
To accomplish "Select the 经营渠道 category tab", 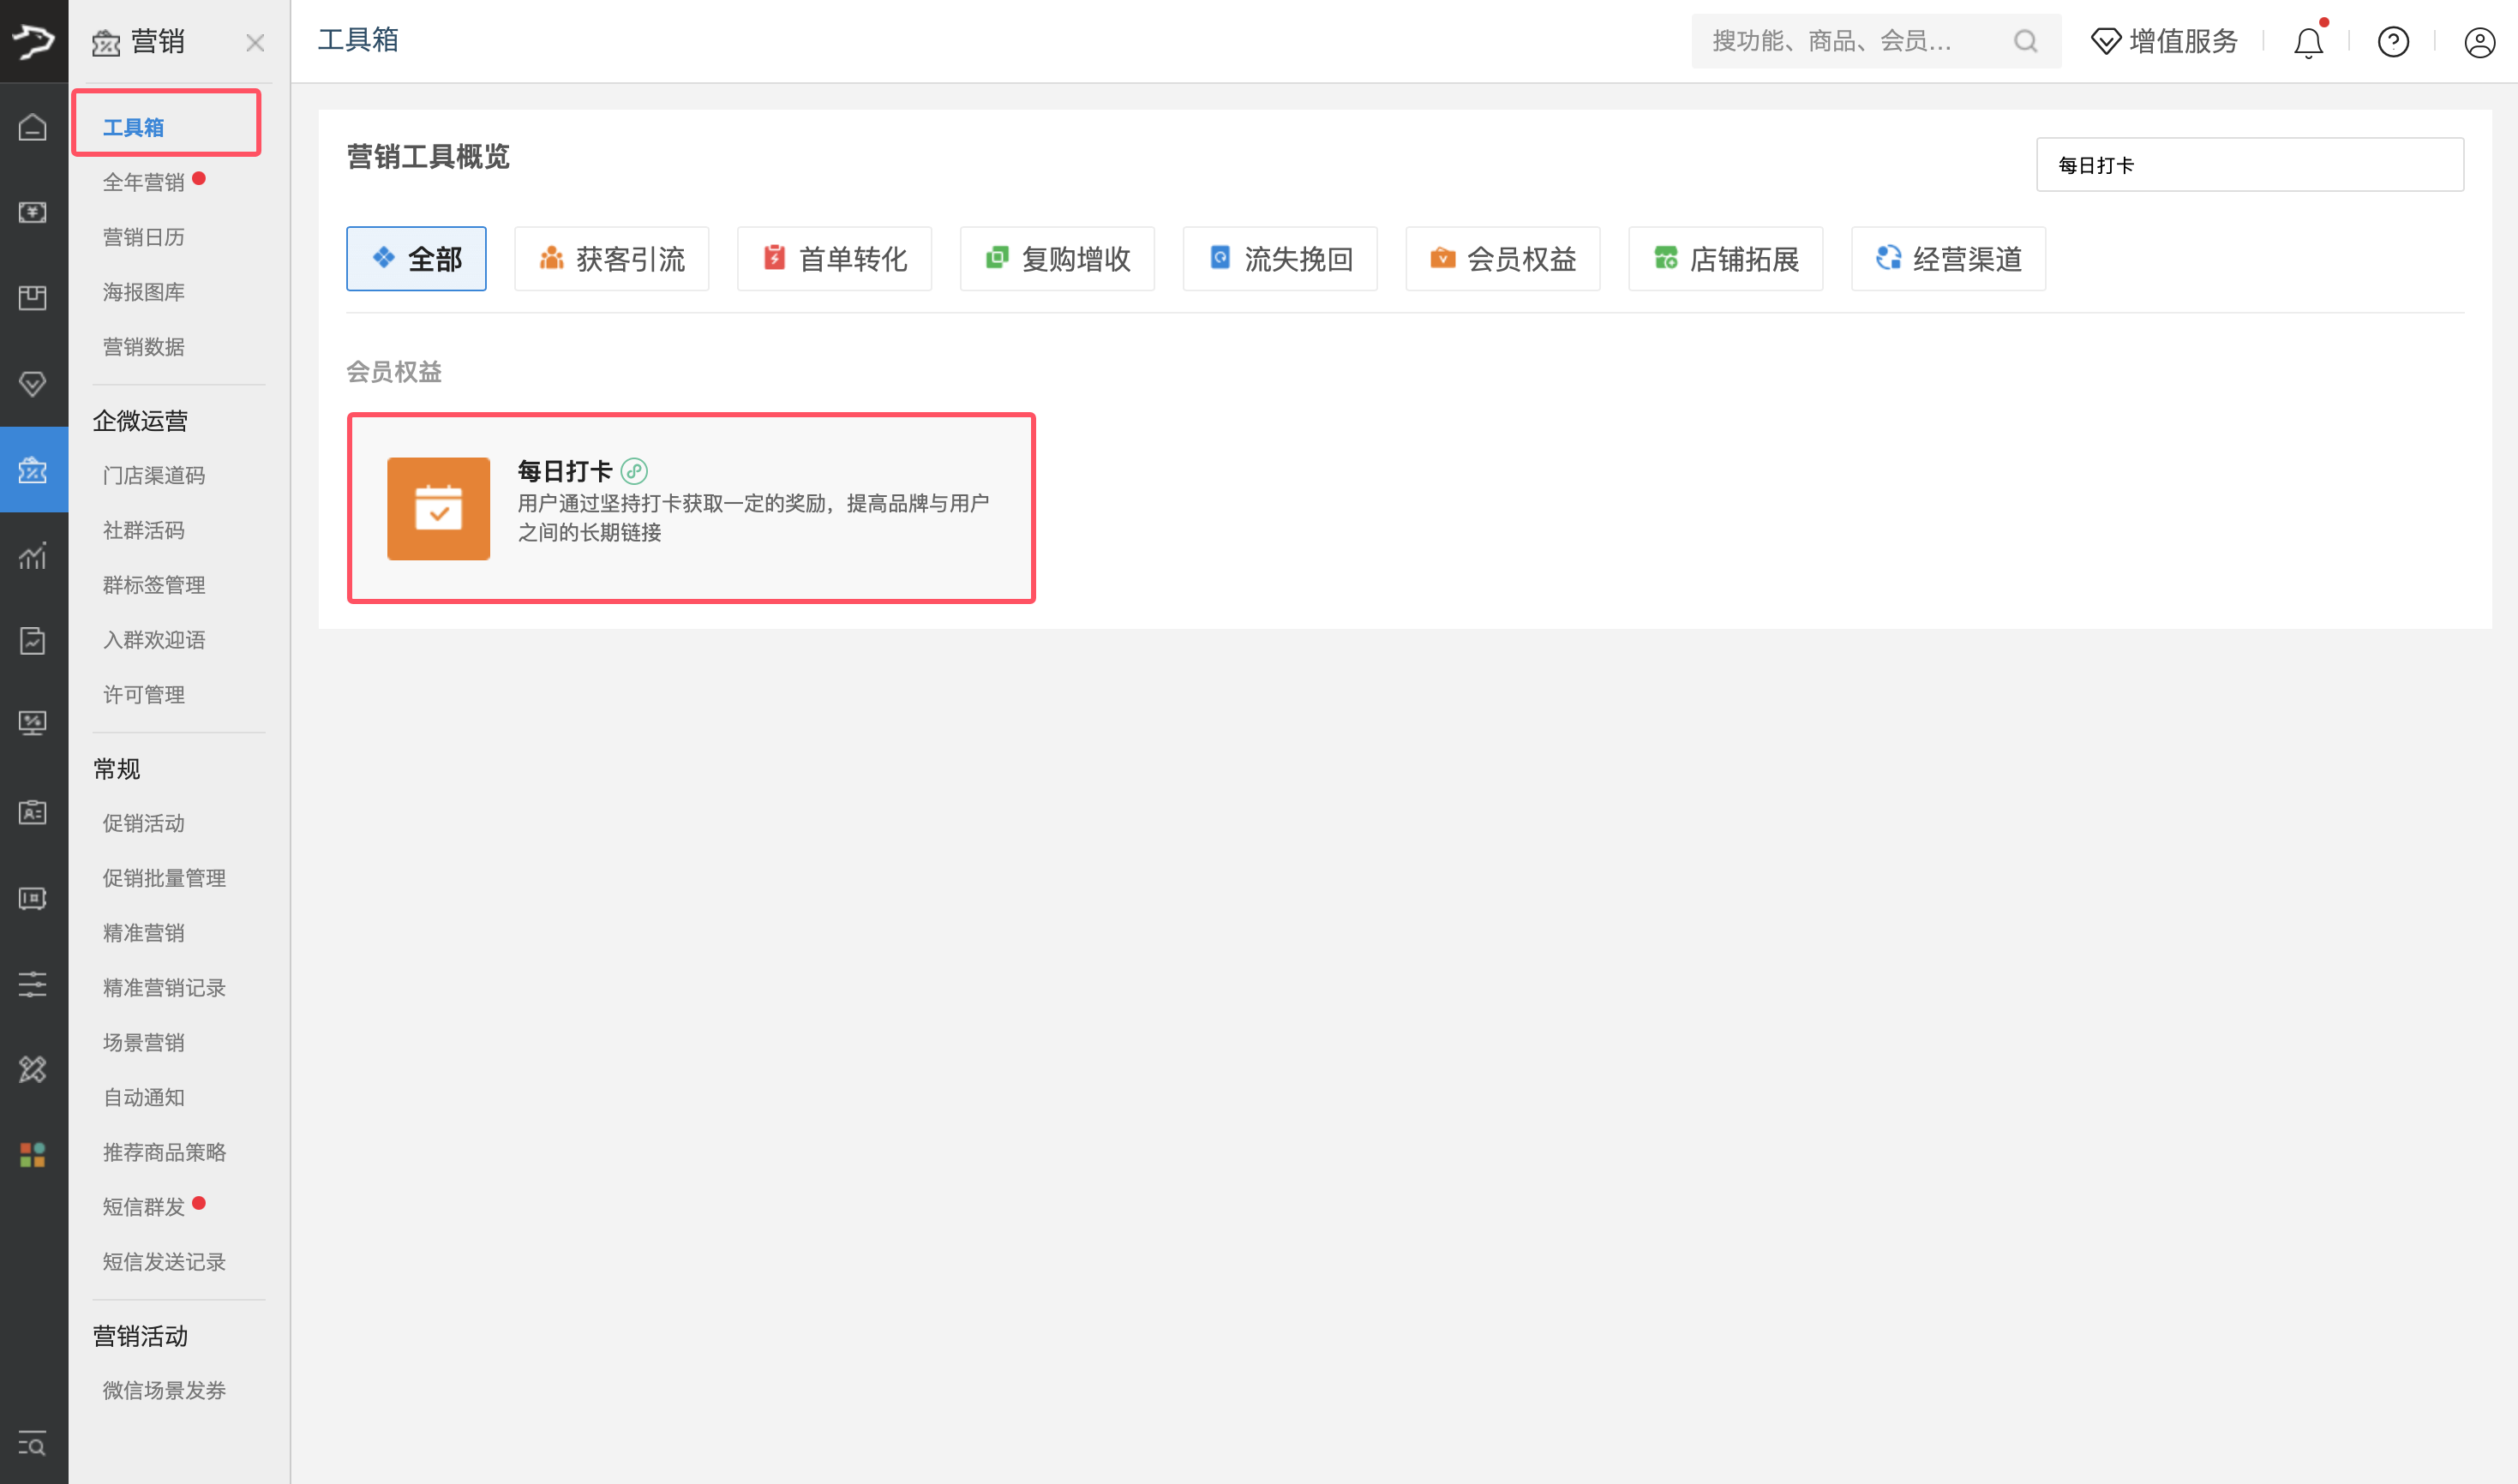I will [1947, 259].
